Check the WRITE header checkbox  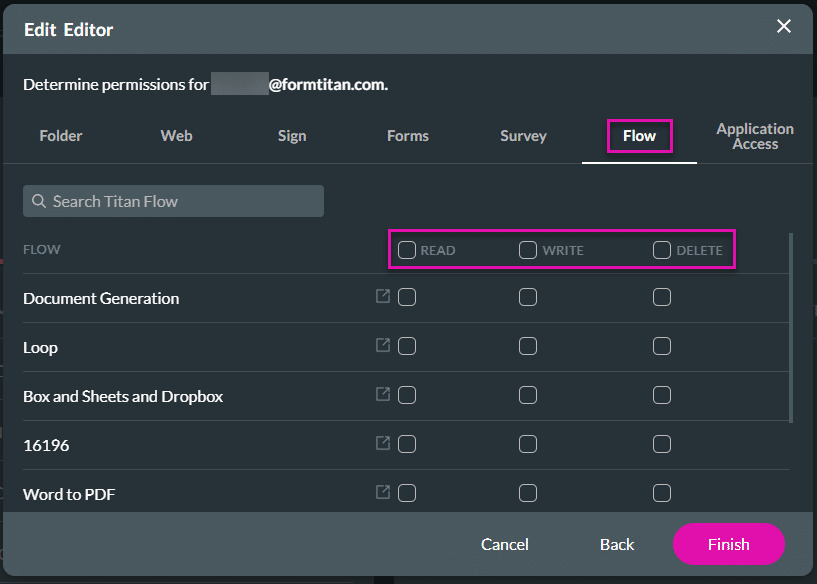point(528,250)
